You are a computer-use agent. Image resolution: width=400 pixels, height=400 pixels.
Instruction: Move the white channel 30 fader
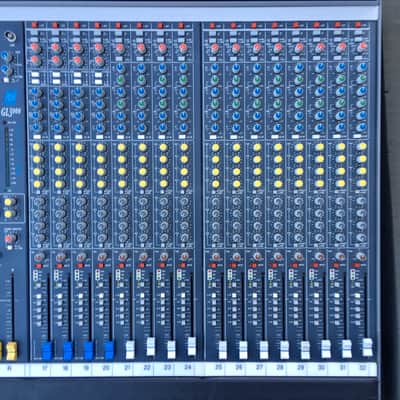coord(326,349)
